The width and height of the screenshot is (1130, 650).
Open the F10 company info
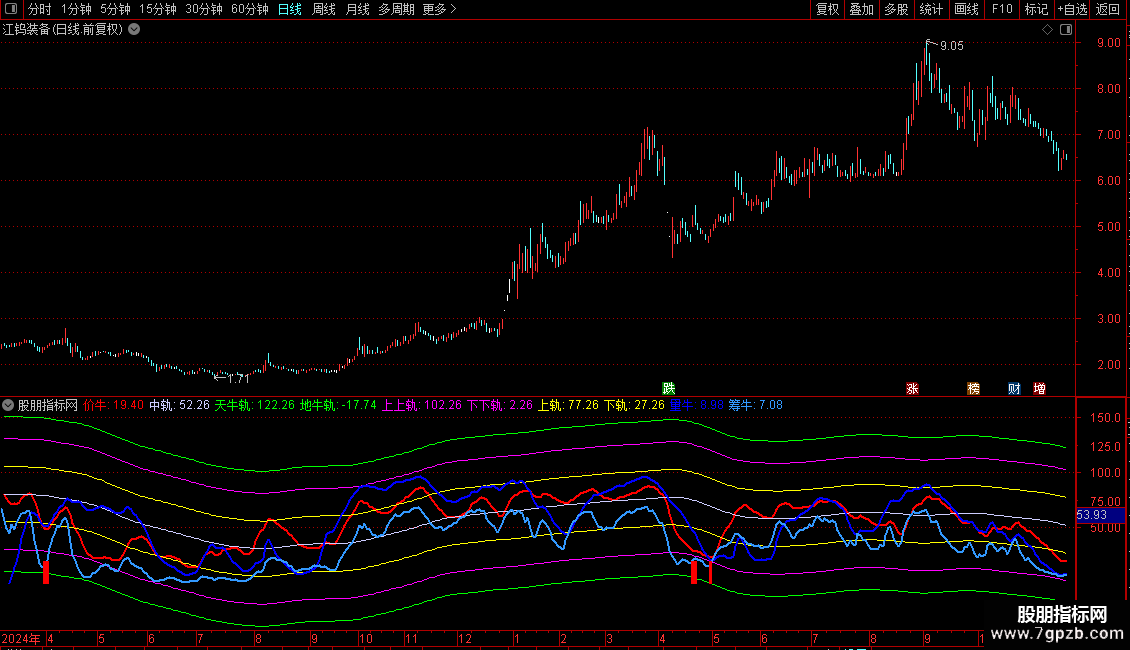point(1001,9)
